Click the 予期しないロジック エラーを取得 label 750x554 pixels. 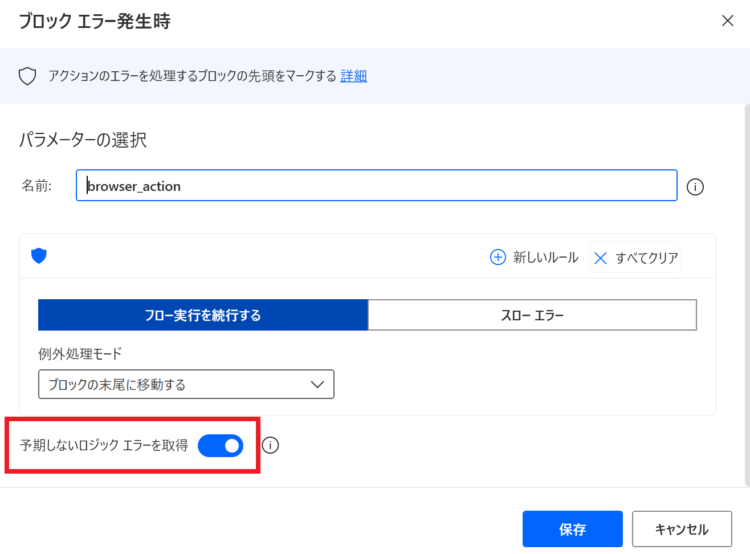click(x=104, y=445)
